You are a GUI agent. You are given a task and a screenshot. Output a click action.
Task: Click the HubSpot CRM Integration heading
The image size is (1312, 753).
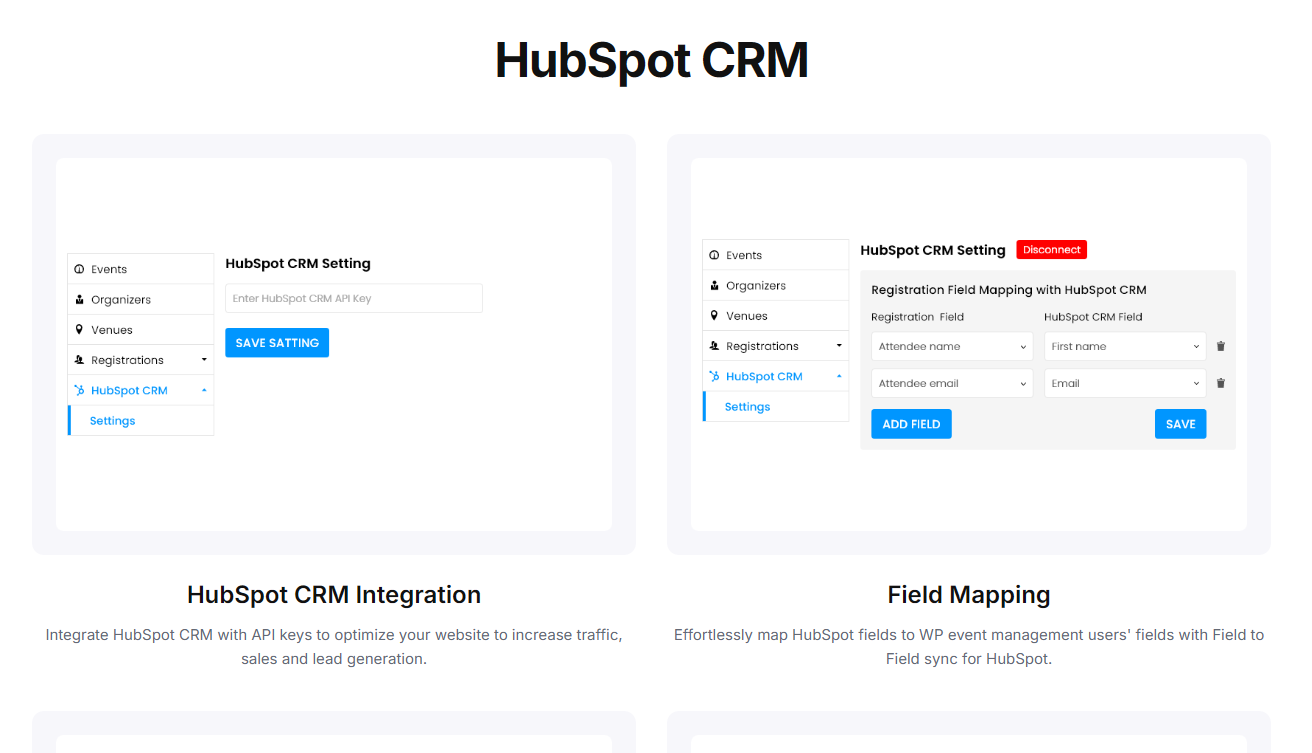pos(334,595)
